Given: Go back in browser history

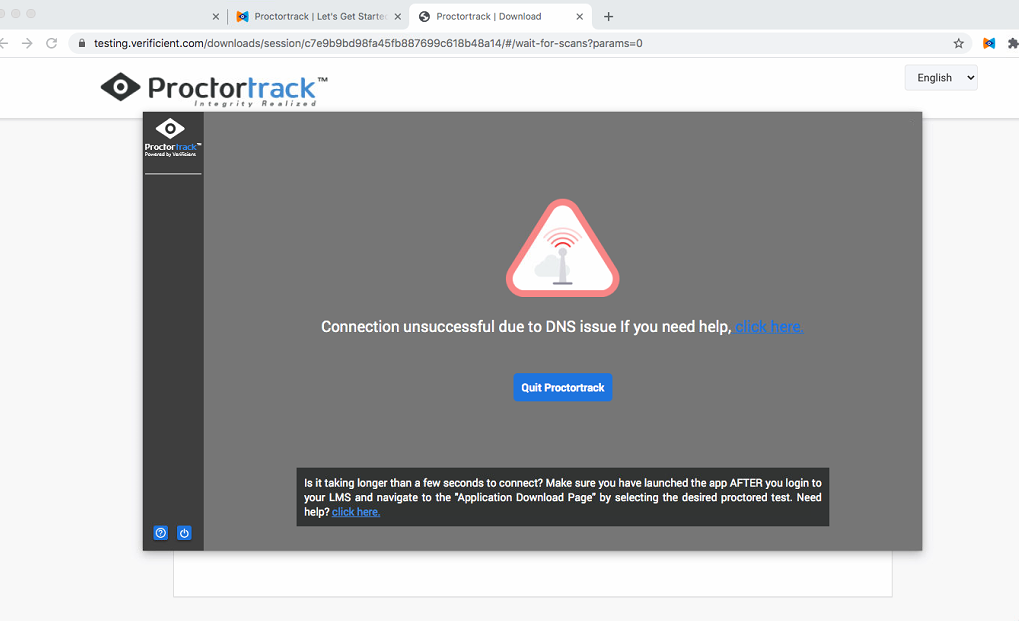Looking at the screenshot, I should [4, 44].
